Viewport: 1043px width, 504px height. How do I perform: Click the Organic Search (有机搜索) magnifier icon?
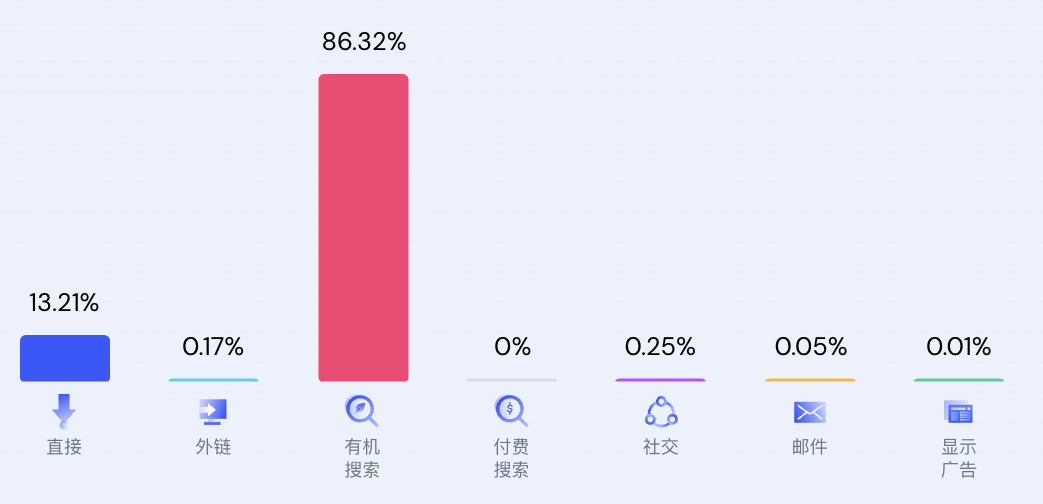362,411
